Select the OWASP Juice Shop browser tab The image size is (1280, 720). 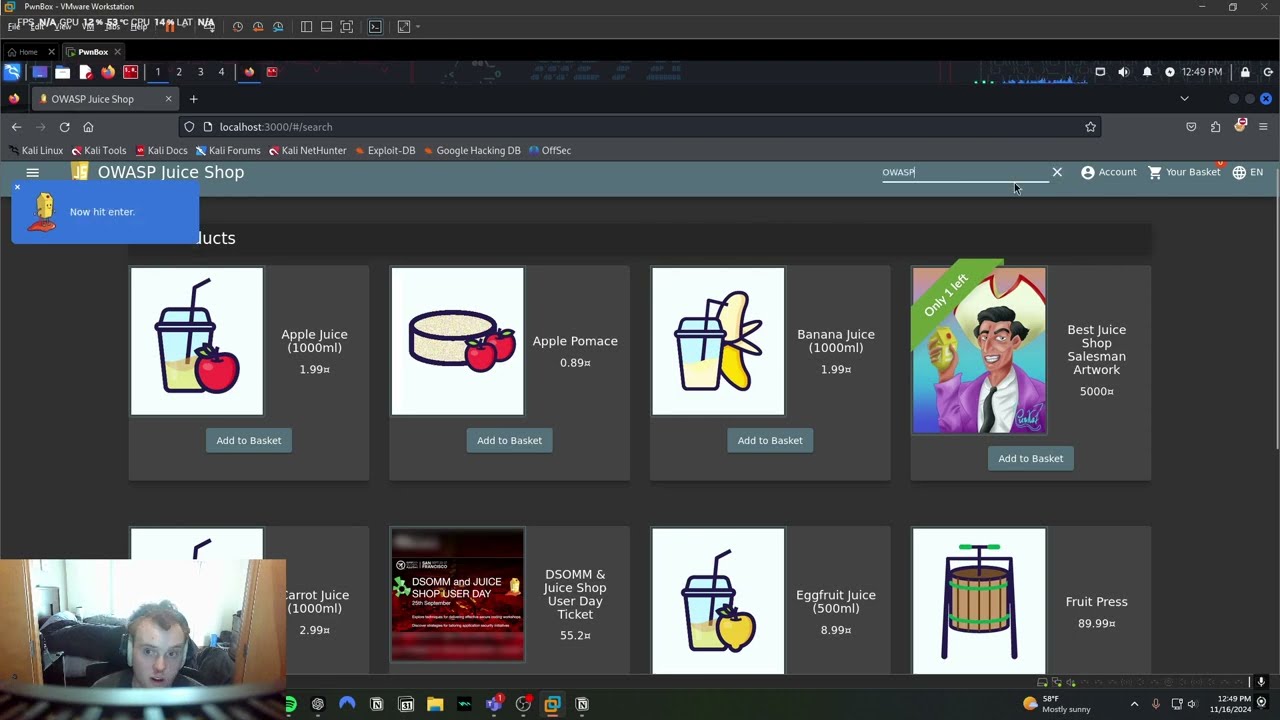pos(105,99)
